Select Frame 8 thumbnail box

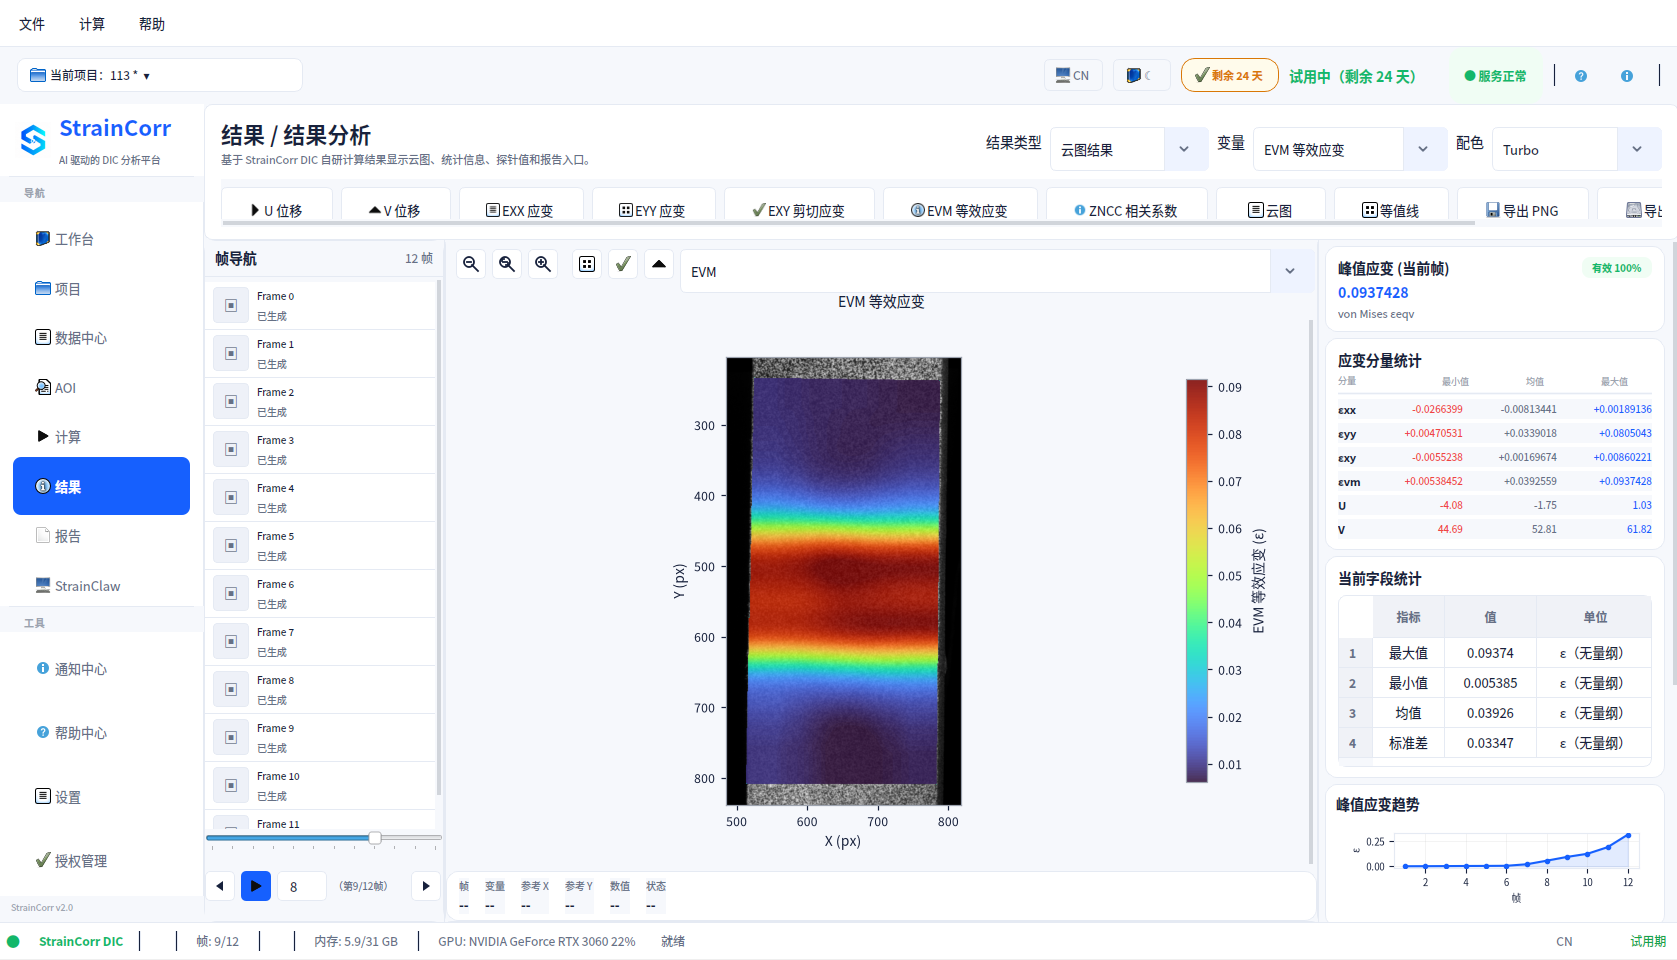point(231,690)
